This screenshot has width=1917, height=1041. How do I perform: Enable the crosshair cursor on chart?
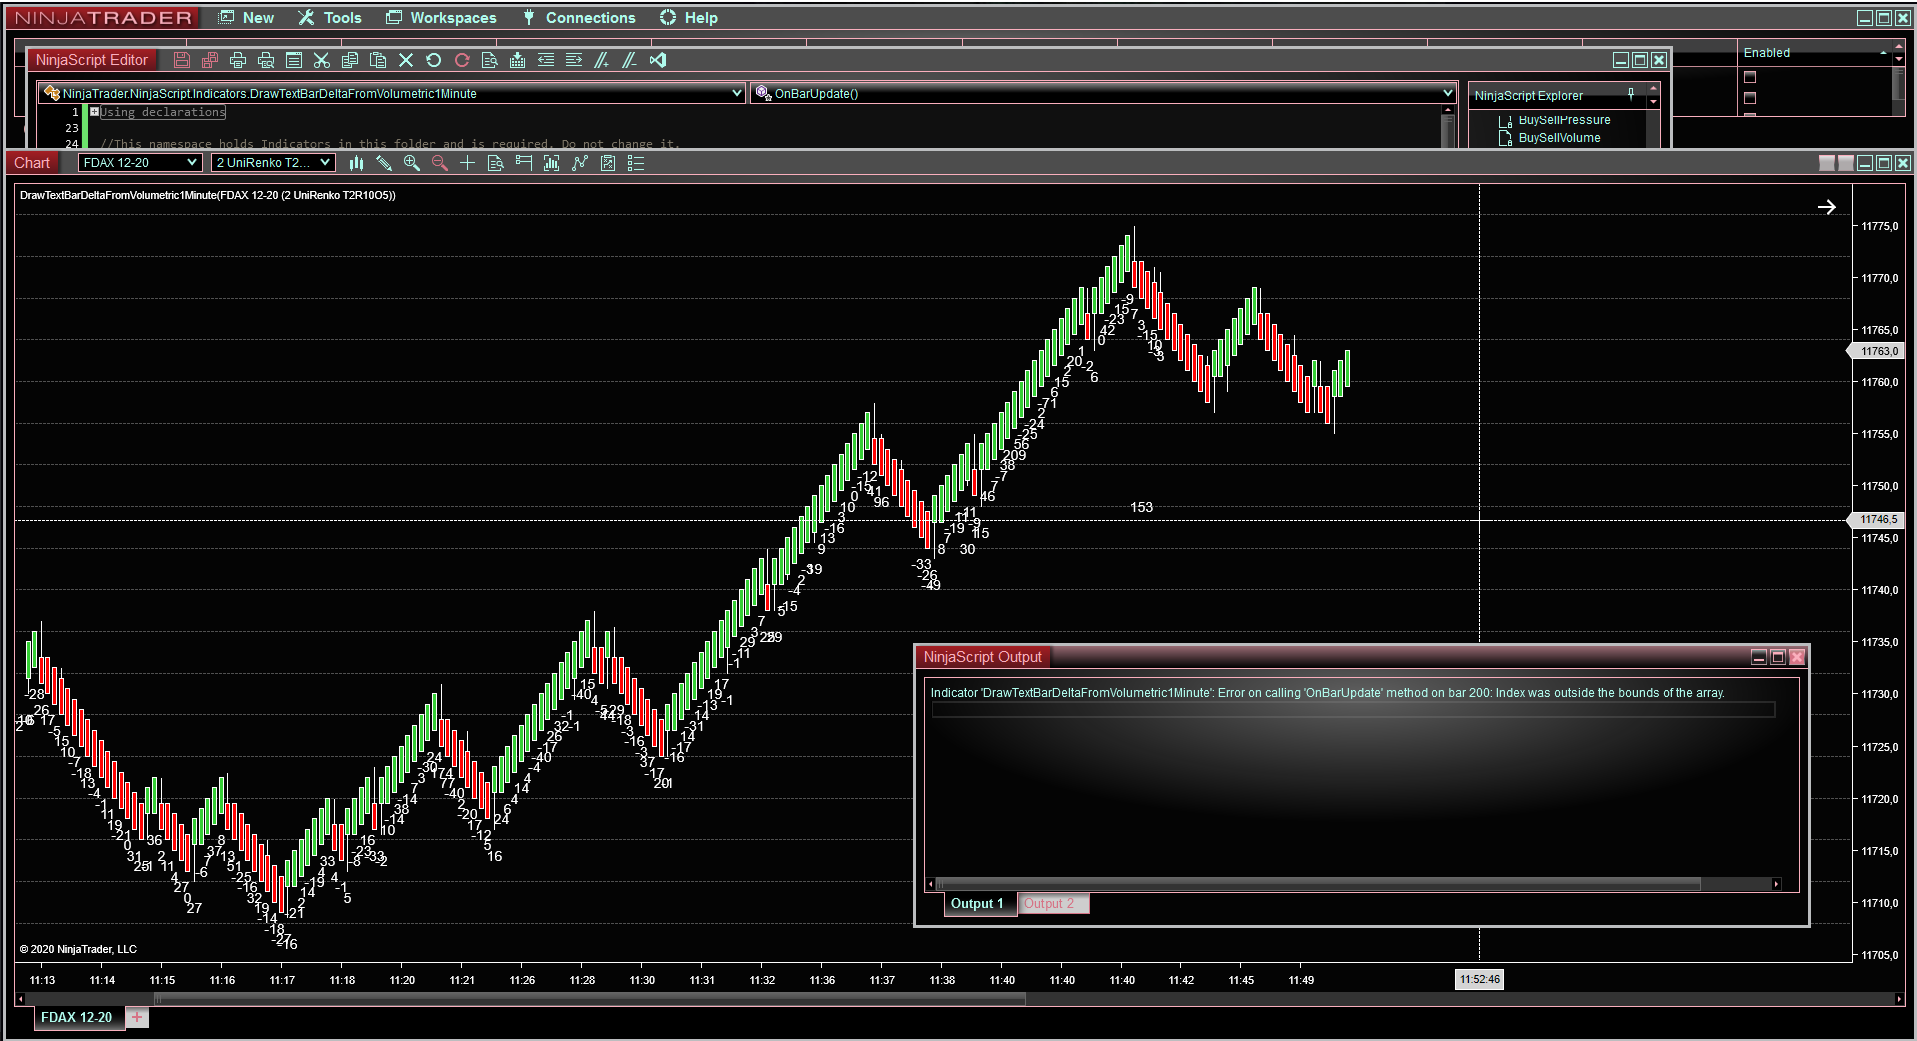coord(468,163)
